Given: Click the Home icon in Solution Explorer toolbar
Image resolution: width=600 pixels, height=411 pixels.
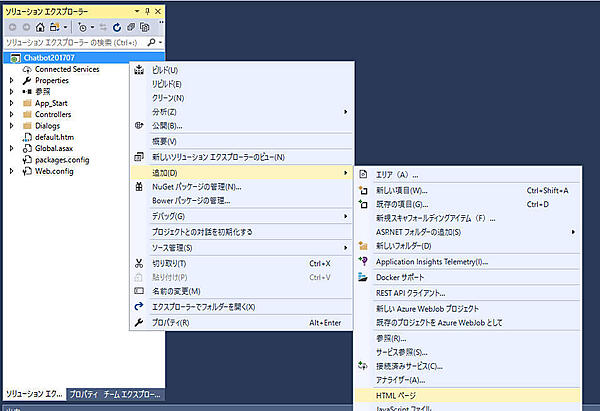Looking at the screenshot, I should (41, 27).
